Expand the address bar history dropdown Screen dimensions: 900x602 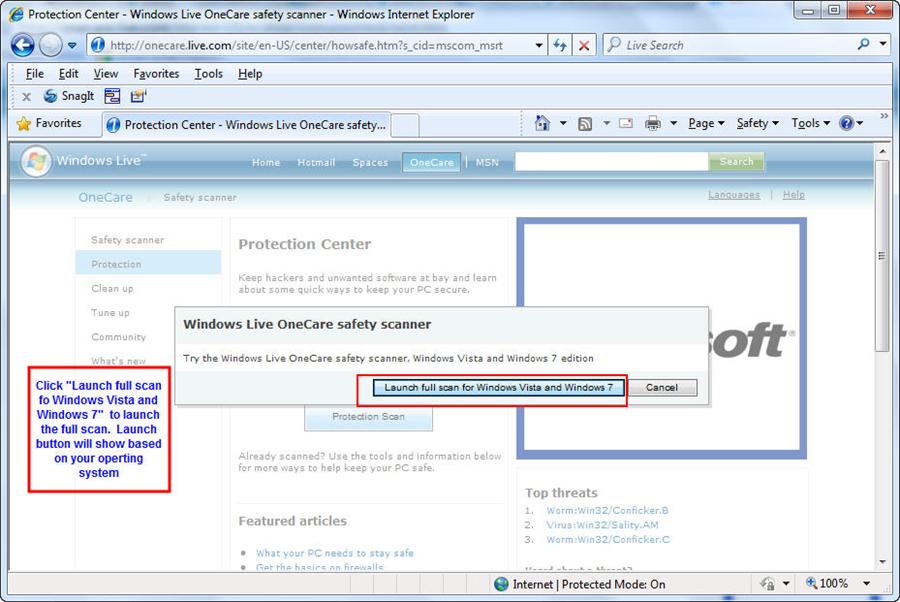538,45
